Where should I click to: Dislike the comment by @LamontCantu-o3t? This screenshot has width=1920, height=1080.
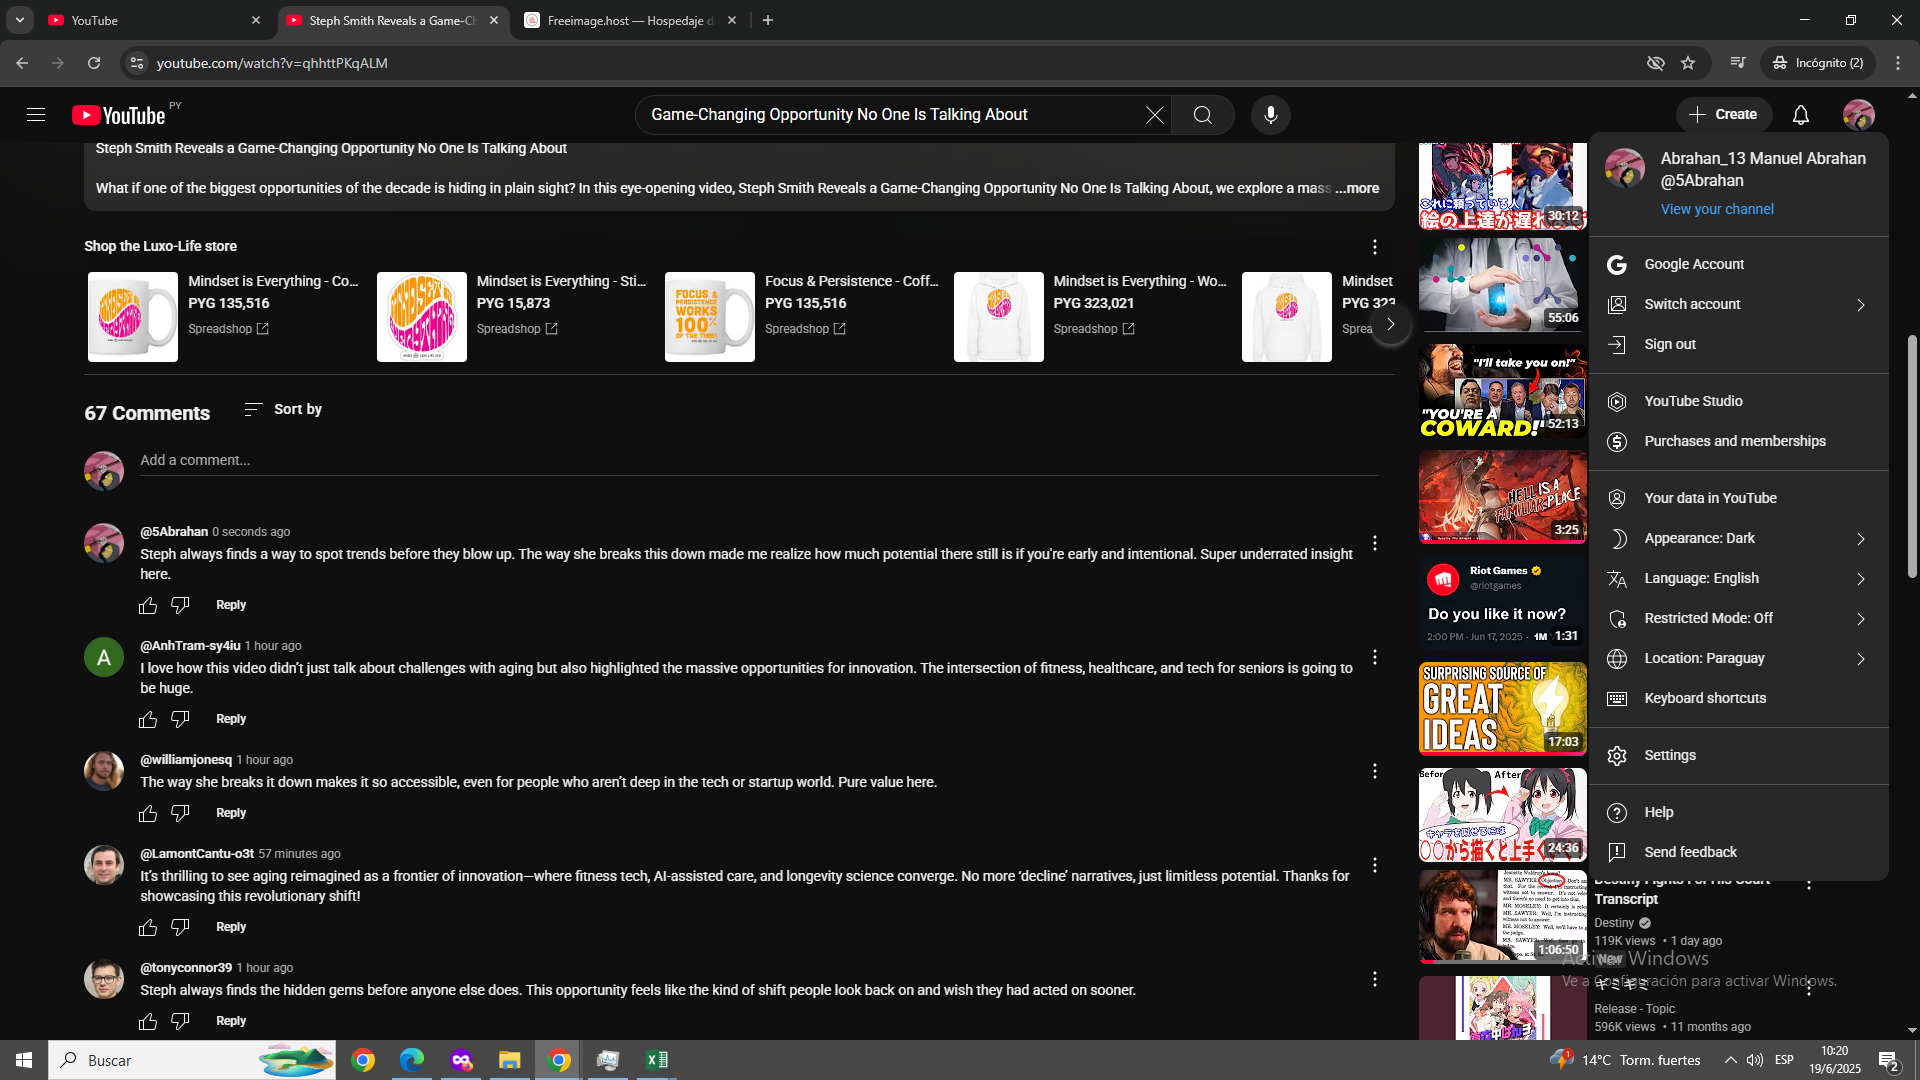[180, 927]
